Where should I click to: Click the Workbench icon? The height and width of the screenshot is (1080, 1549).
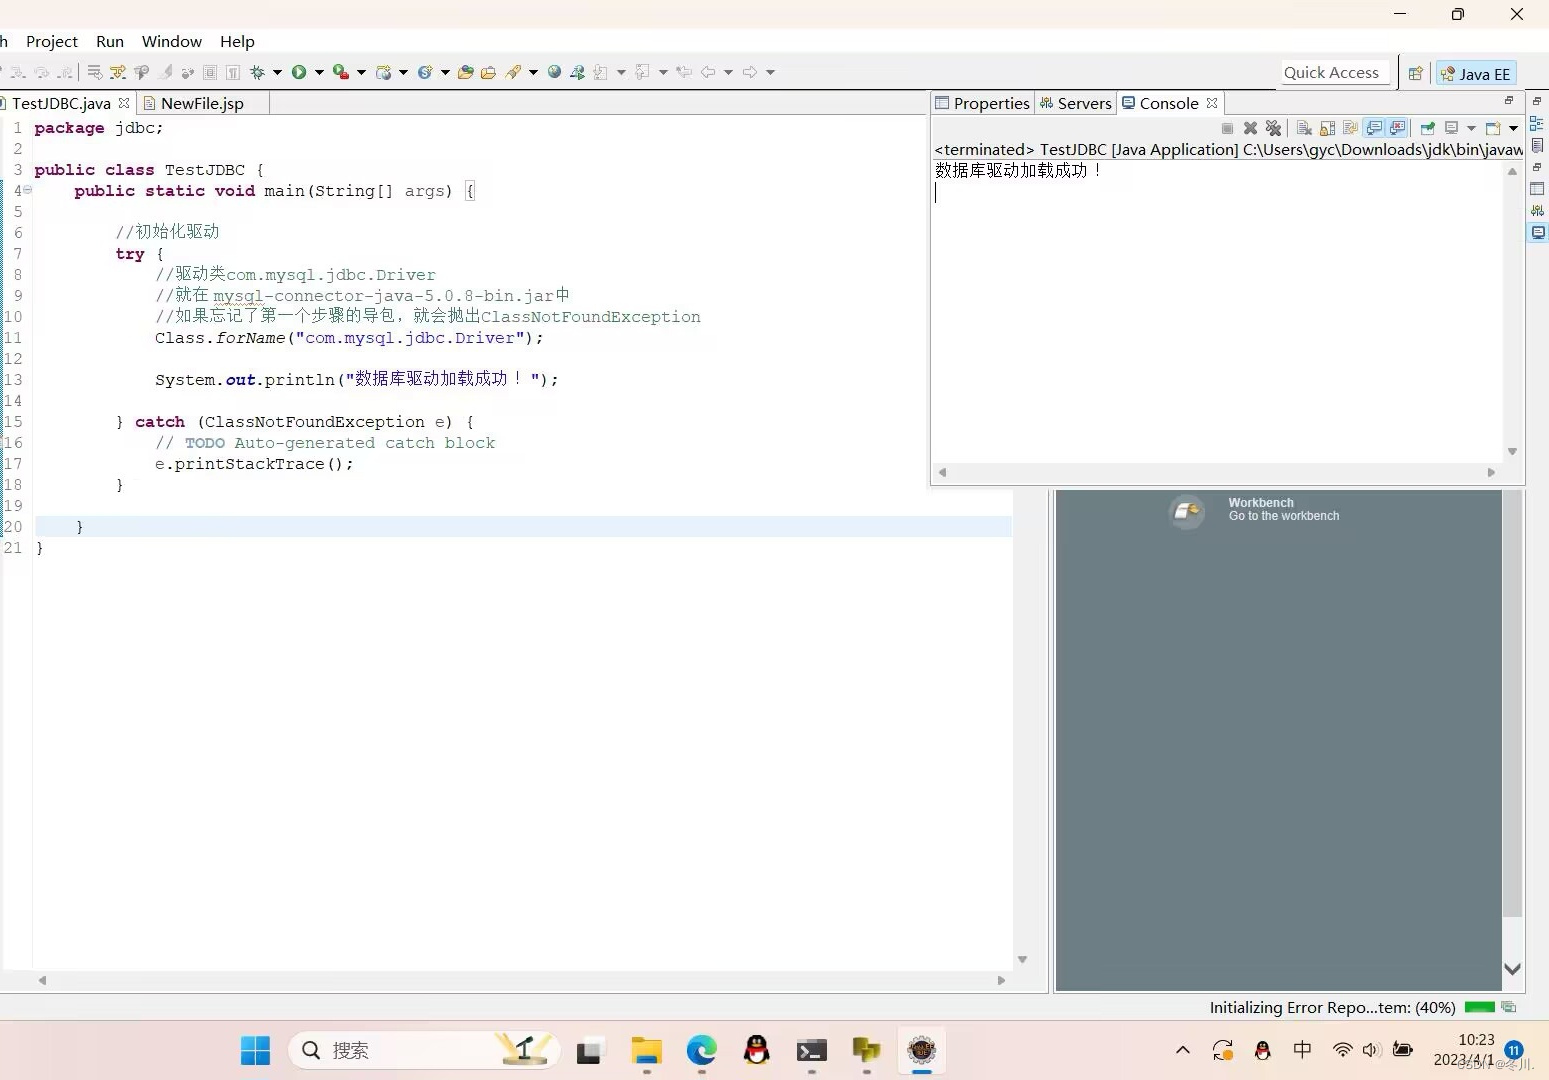click(x=1187, y=511)
